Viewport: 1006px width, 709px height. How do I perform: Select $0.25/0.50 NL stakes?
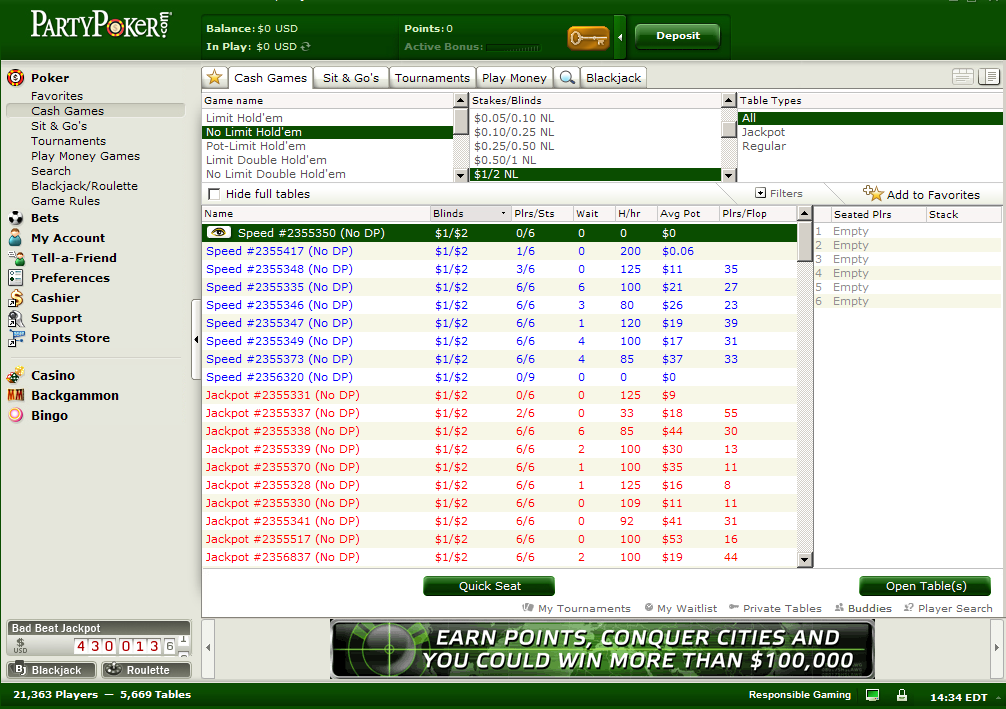[x=596, y=146]
